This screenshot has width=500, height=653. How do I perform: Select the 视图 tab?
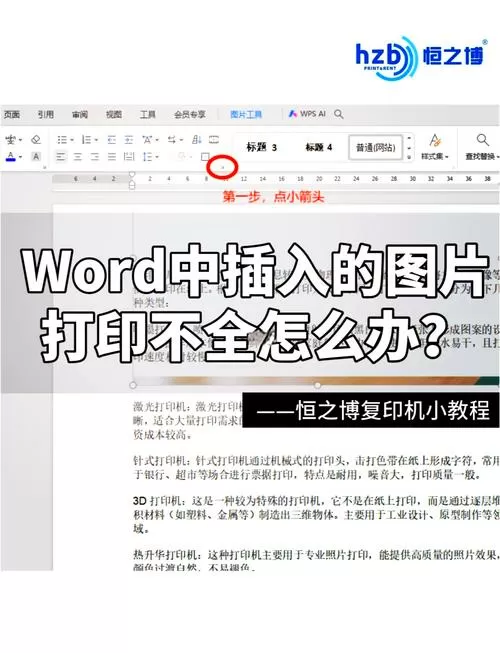(x=114, y=114)
